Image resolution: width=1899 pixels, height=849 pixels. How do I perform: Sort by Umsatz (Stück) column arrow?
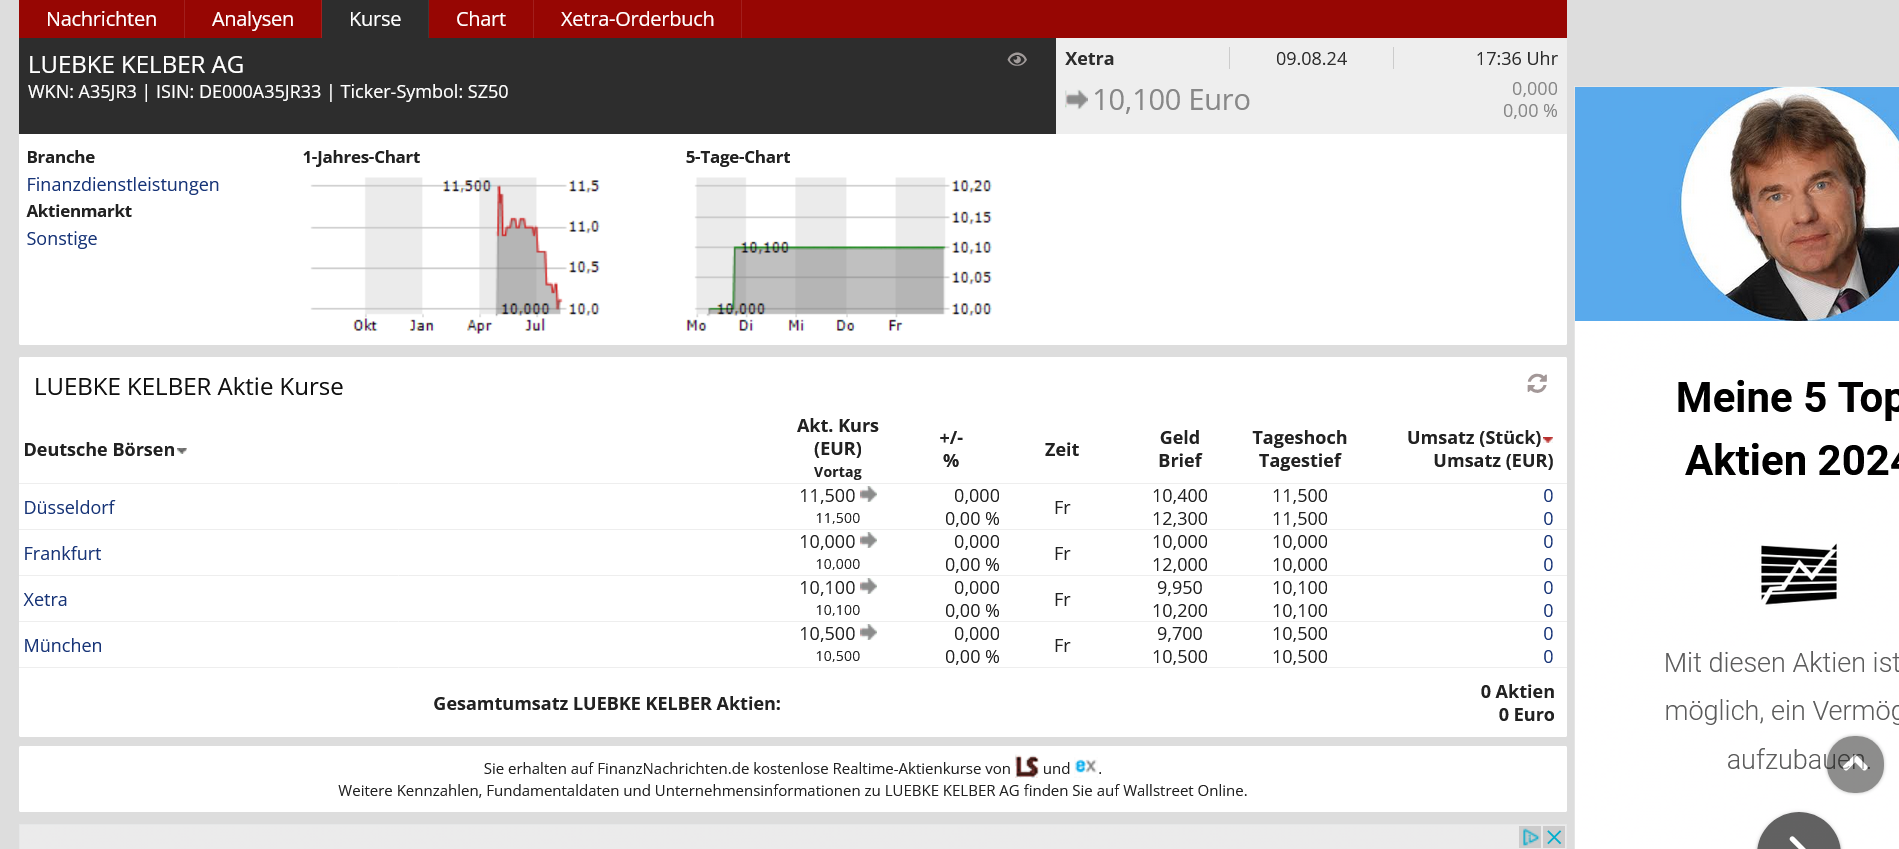click(x=1548, y=439)
